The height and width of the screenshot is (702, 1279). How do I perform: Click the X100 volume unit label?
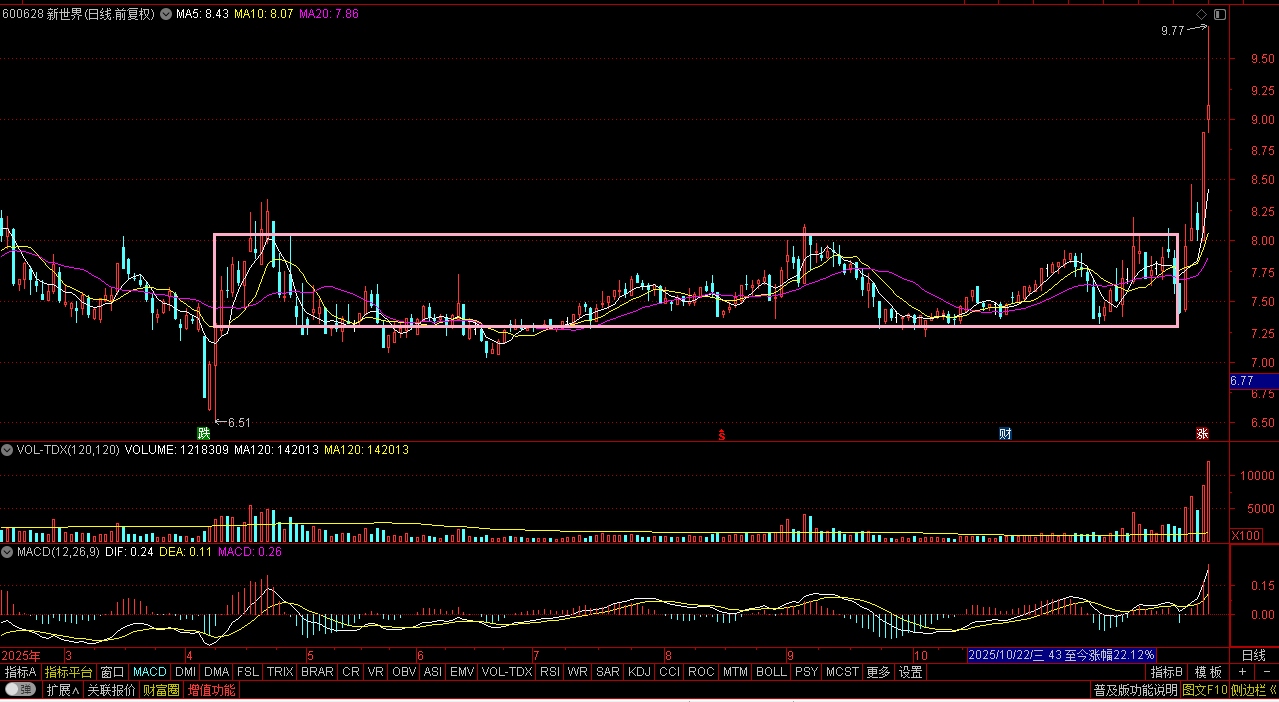tap(1245, 536)
